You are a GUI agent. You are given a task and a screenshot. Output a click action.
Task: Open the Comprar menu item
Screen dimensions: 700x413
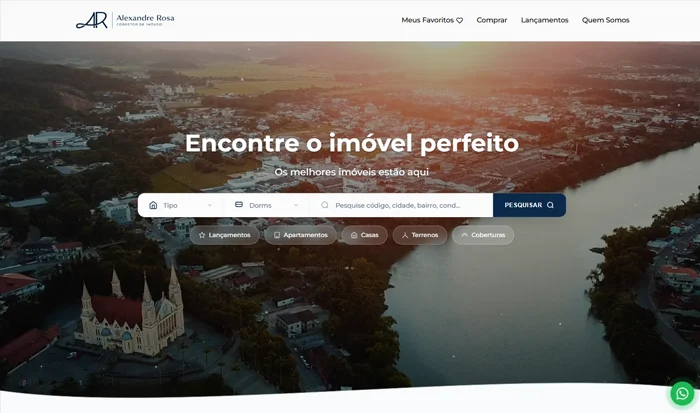pos(492,20)
